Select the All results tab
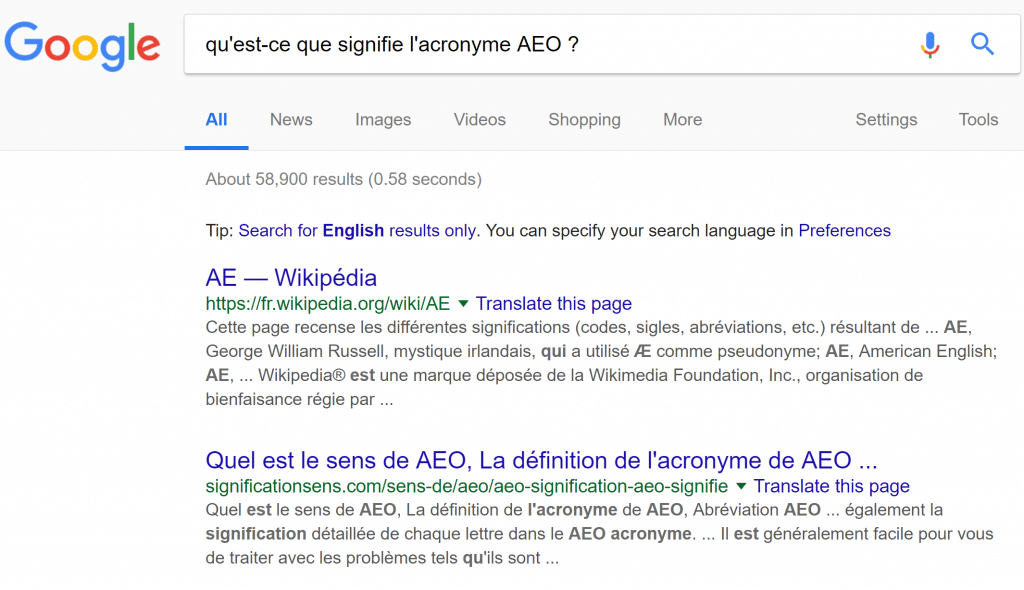This screenshot has height=590, width=1024. pos(216,120)
